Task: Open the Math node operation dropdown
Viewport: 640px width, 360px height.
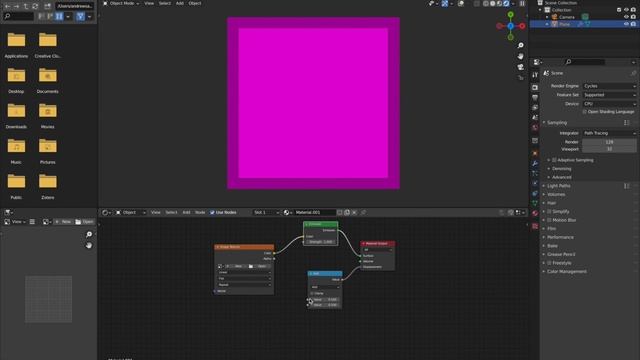Action: click(325, 287)
